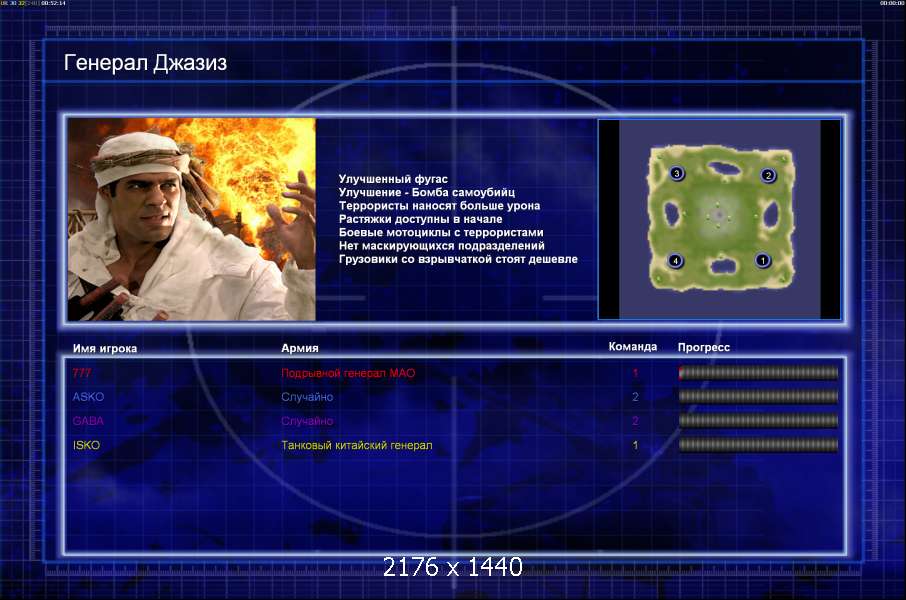Click the progress bar for player ASKO
The image size is (906, 600).
coord(758,397)
